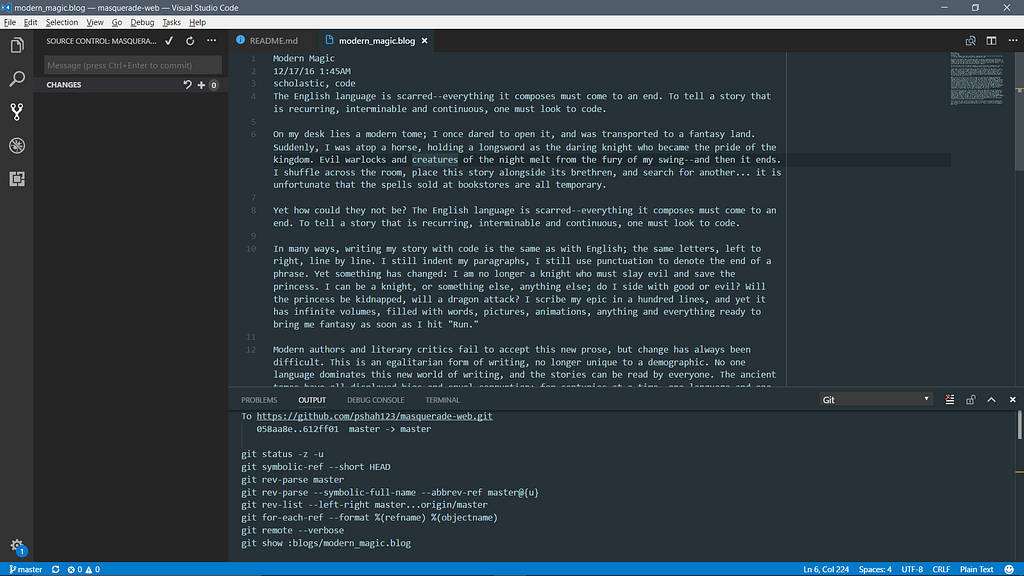Close the modern_magic.blog tab
Image resolution: width=1024 pixels, height=576 pixels.
[424, 40]
